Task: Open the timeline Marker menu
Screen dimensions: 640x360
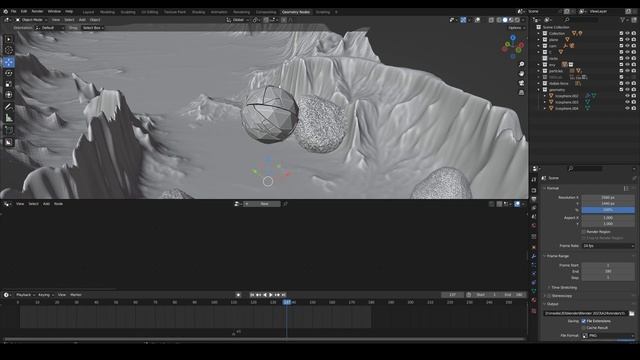Action: 76,295
